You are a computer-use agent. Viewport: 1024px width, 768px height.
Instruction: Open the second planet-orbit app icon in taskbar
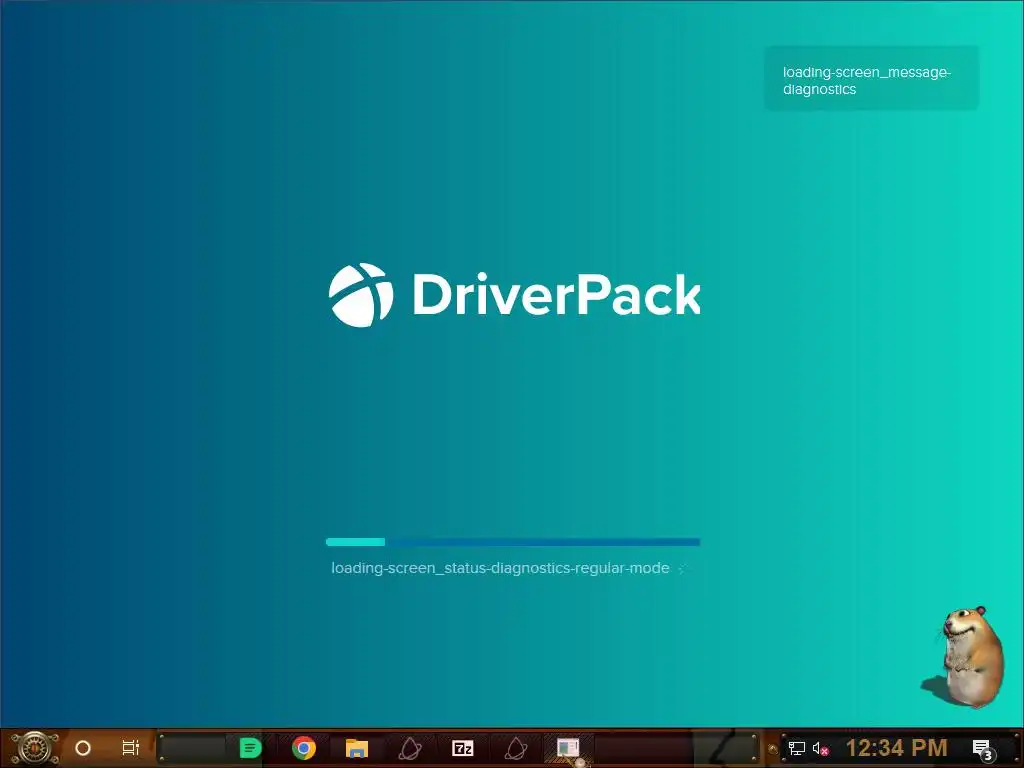pyautogui.click(x=516, y=748)
